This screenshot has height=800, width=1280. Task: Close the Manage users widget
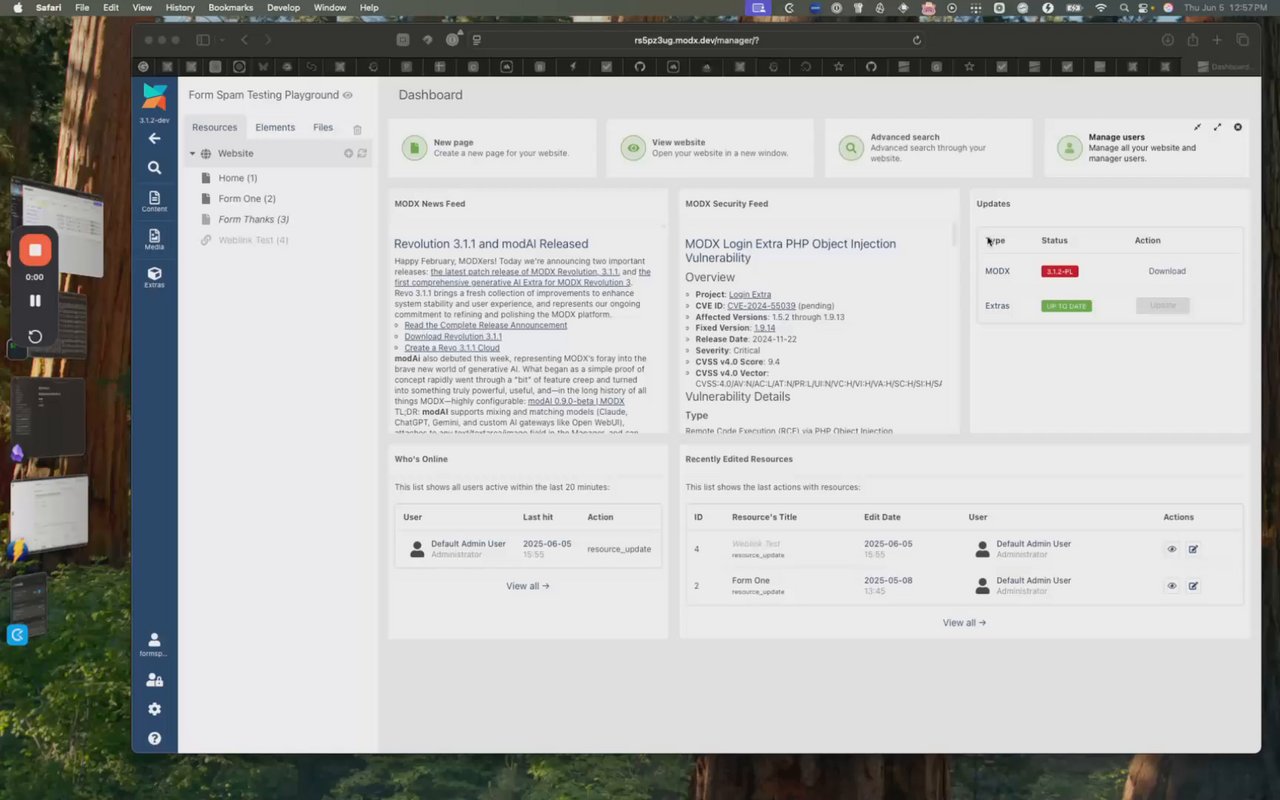click(x=1238, y=127)
